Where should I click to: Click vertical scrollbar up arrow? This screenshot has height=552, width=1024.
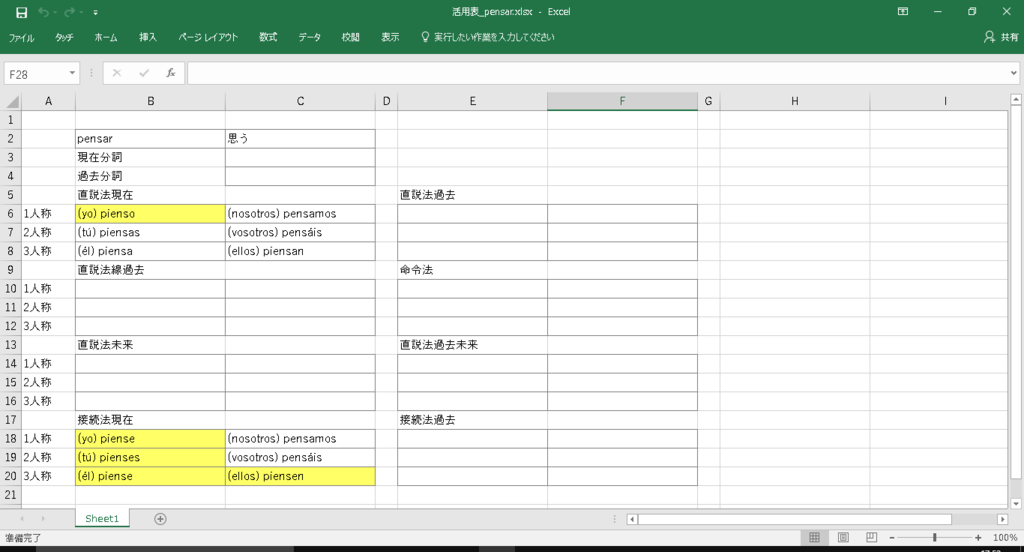(x=1016, y=99)
